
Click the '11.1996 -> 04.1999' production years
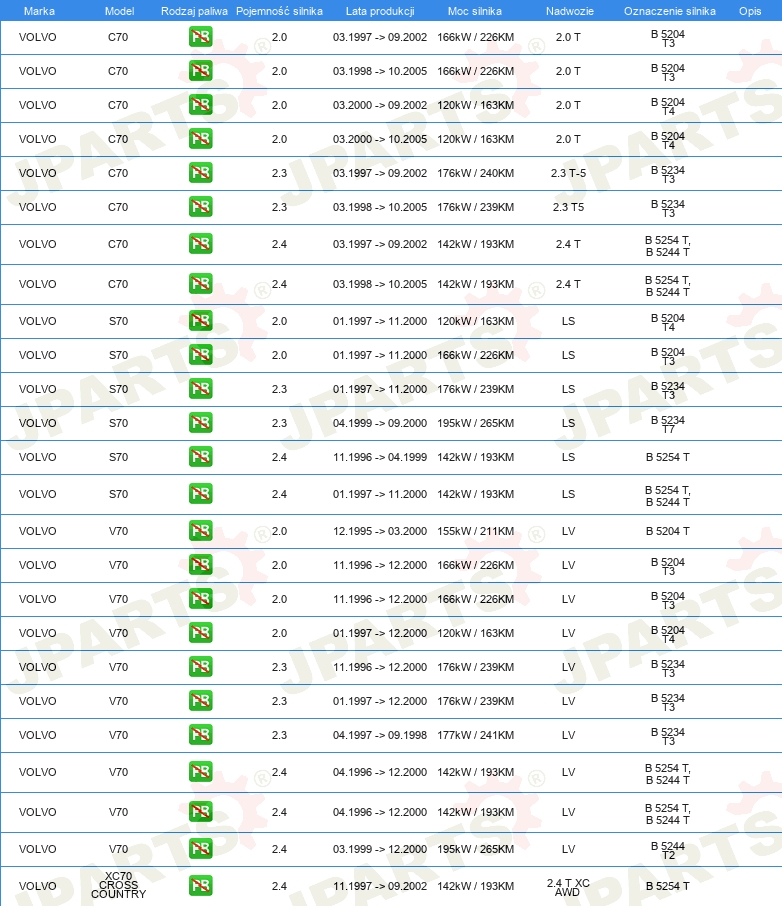tap(380, 457)
